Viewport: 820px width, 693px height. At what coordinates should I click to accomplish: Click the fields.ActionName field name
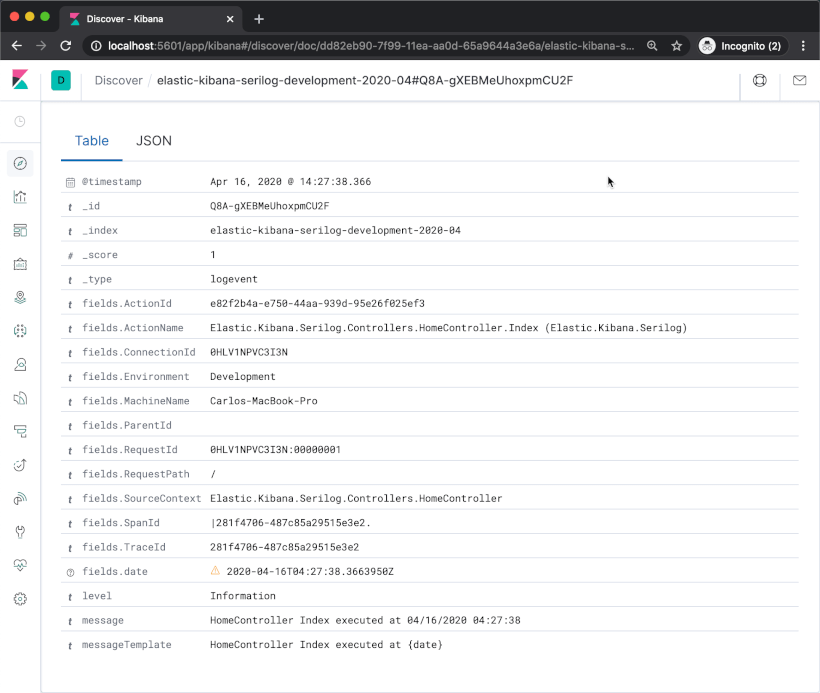point(133,327)
